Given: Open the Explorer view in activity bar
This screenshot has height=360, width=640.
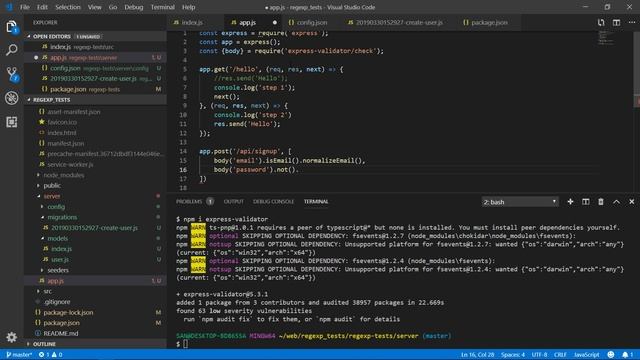Looking at the screenshot, I should pyautogui.click(x=11, y=27).
